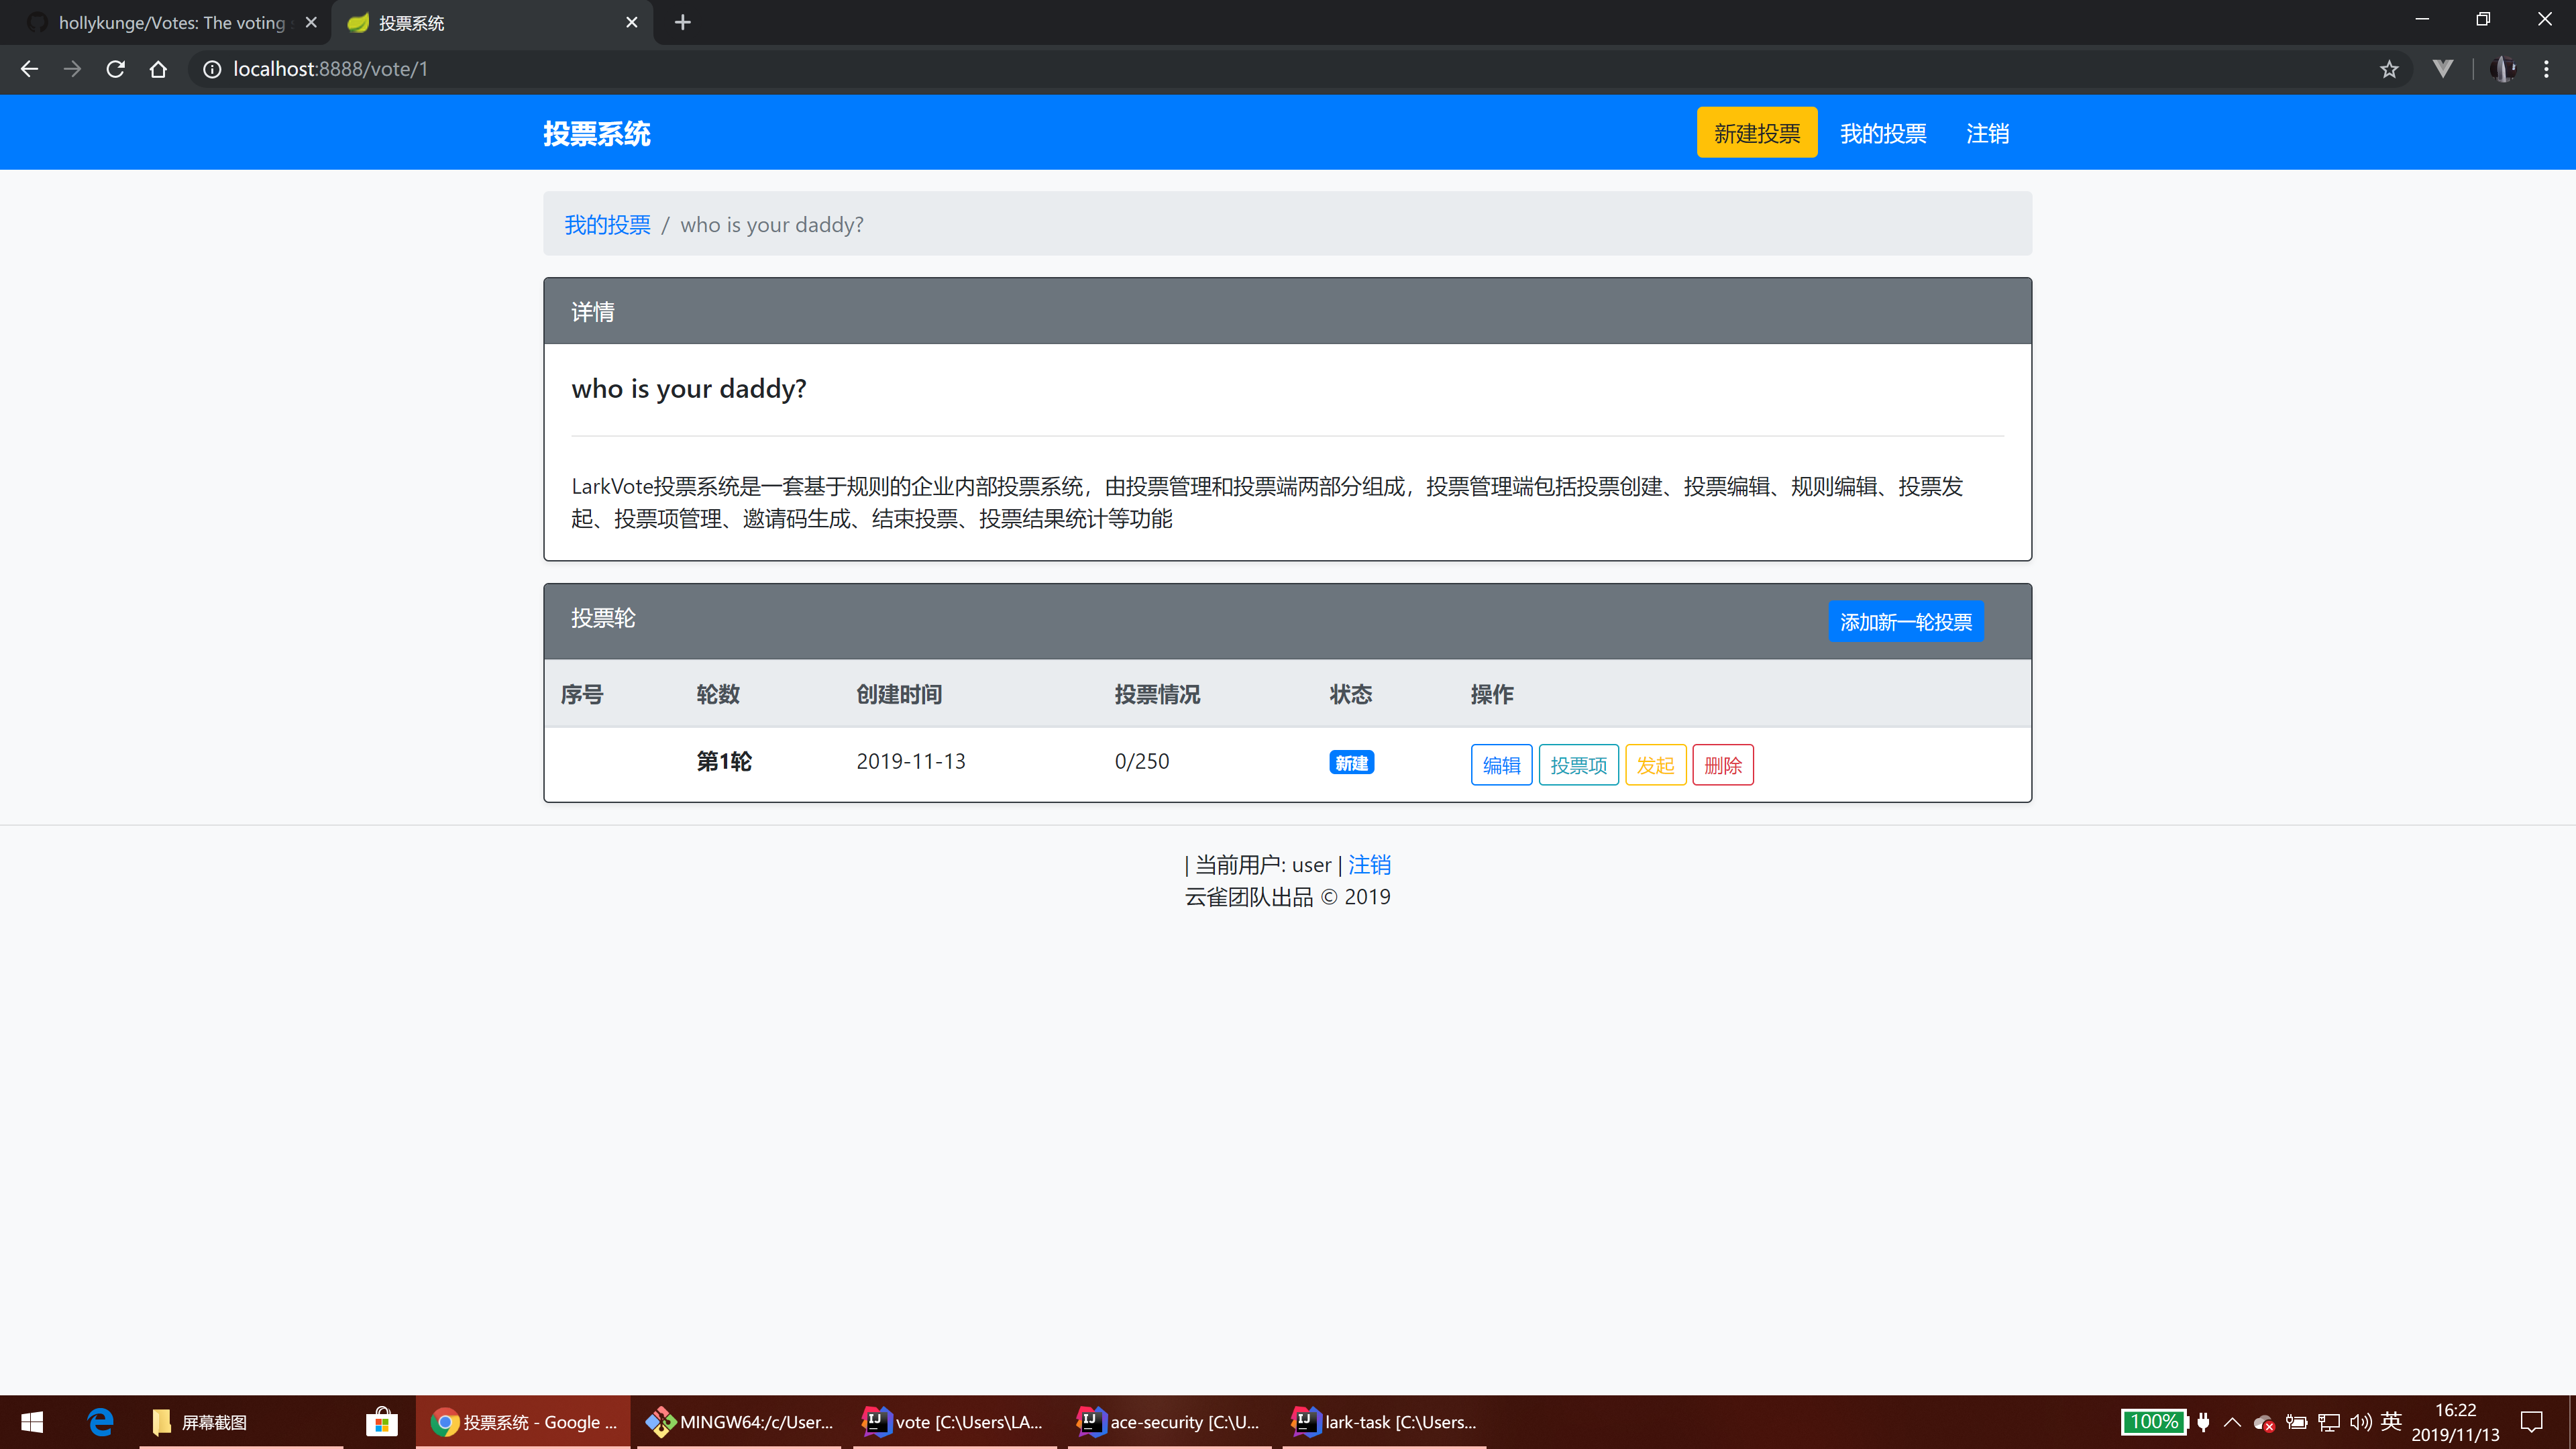Click the 我的投票 breadcrumb link
The width and height of the screenshot is (2576, 1449).
click(607, 225)
